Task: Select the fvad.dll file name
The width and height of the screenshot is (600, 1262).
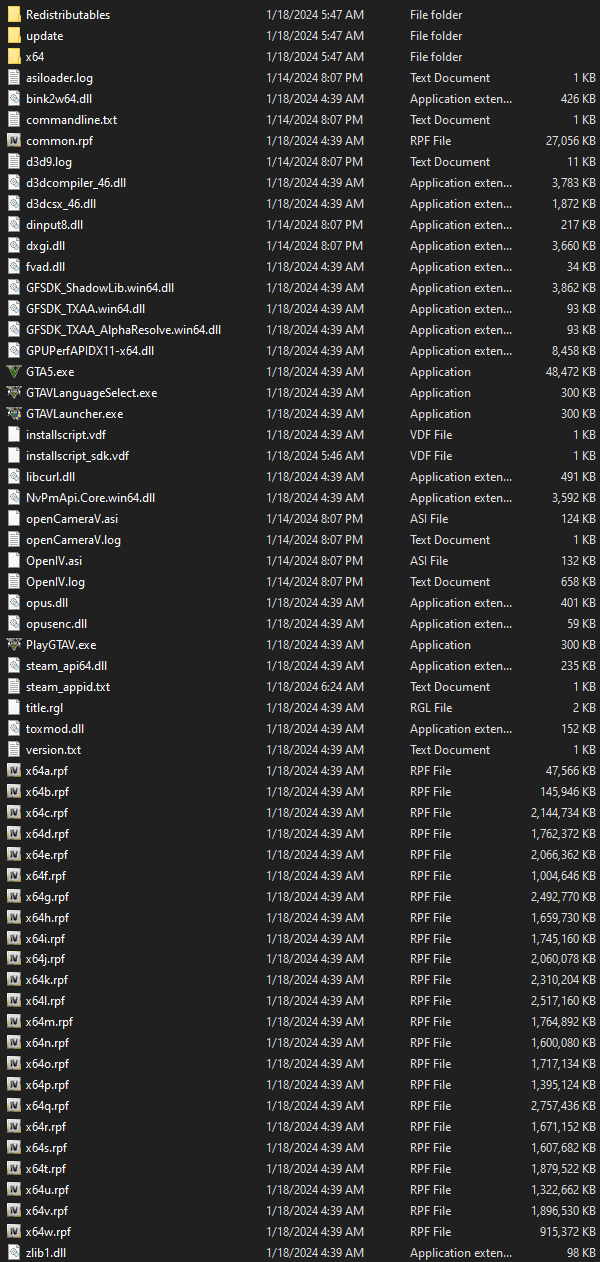Action: (x=46, y=267)
